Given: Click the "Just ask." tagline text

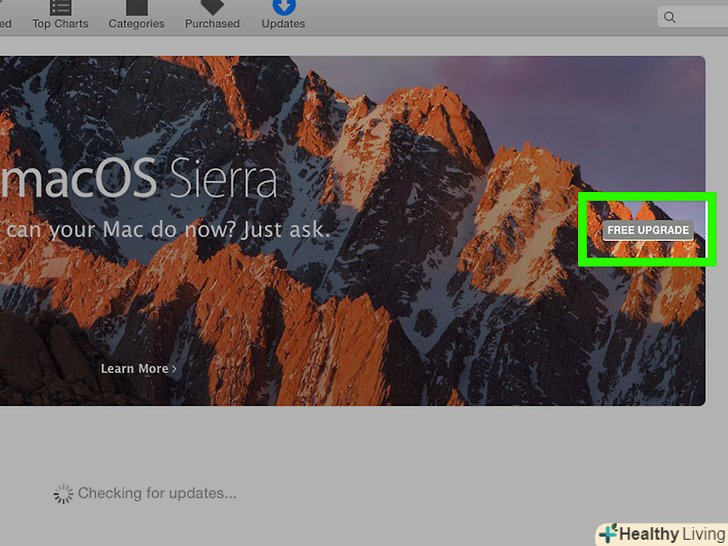Looking at the screenshot, I should tap(286, 229).
